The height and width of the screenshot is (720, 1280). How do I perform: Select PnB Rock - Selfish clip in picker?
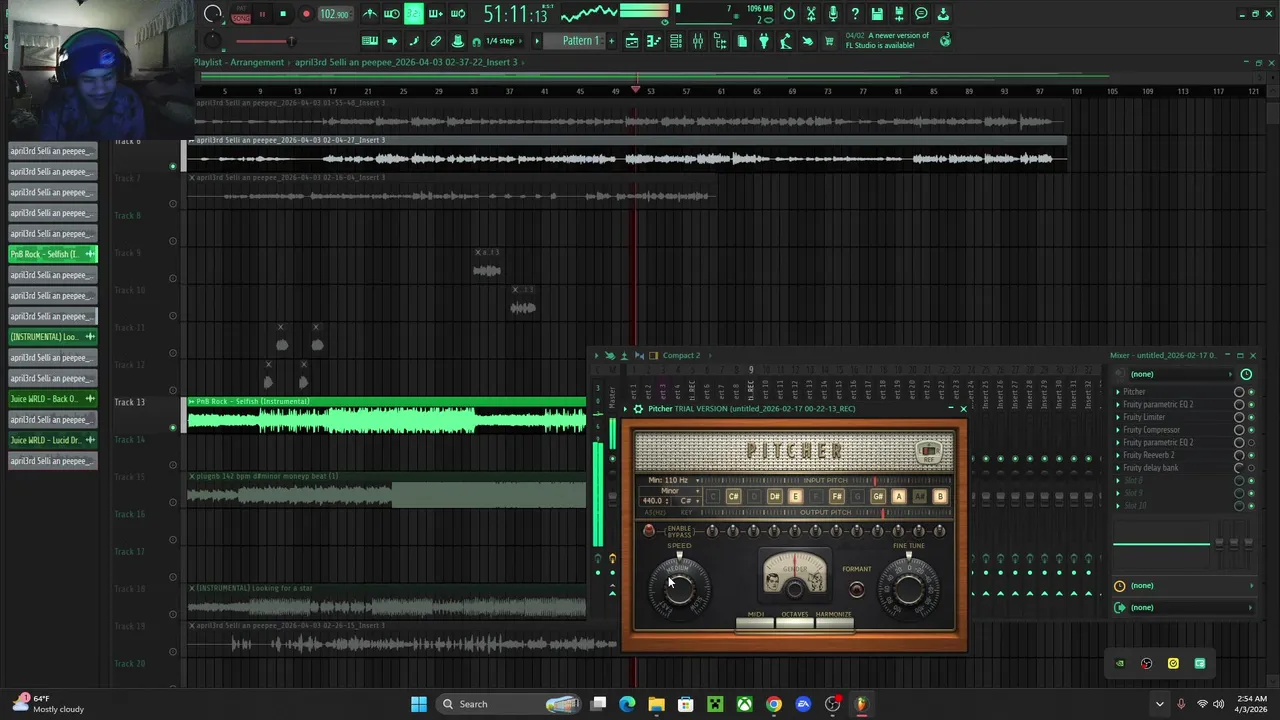[x=53, y=254]
